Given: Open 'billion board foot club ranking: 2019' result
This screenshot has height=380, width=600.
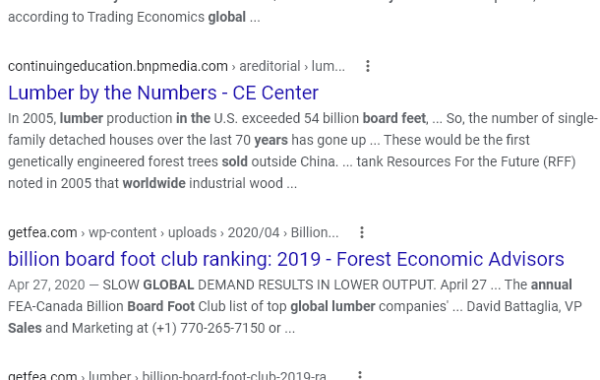Looking at the screenshot, I should point(286,259).
